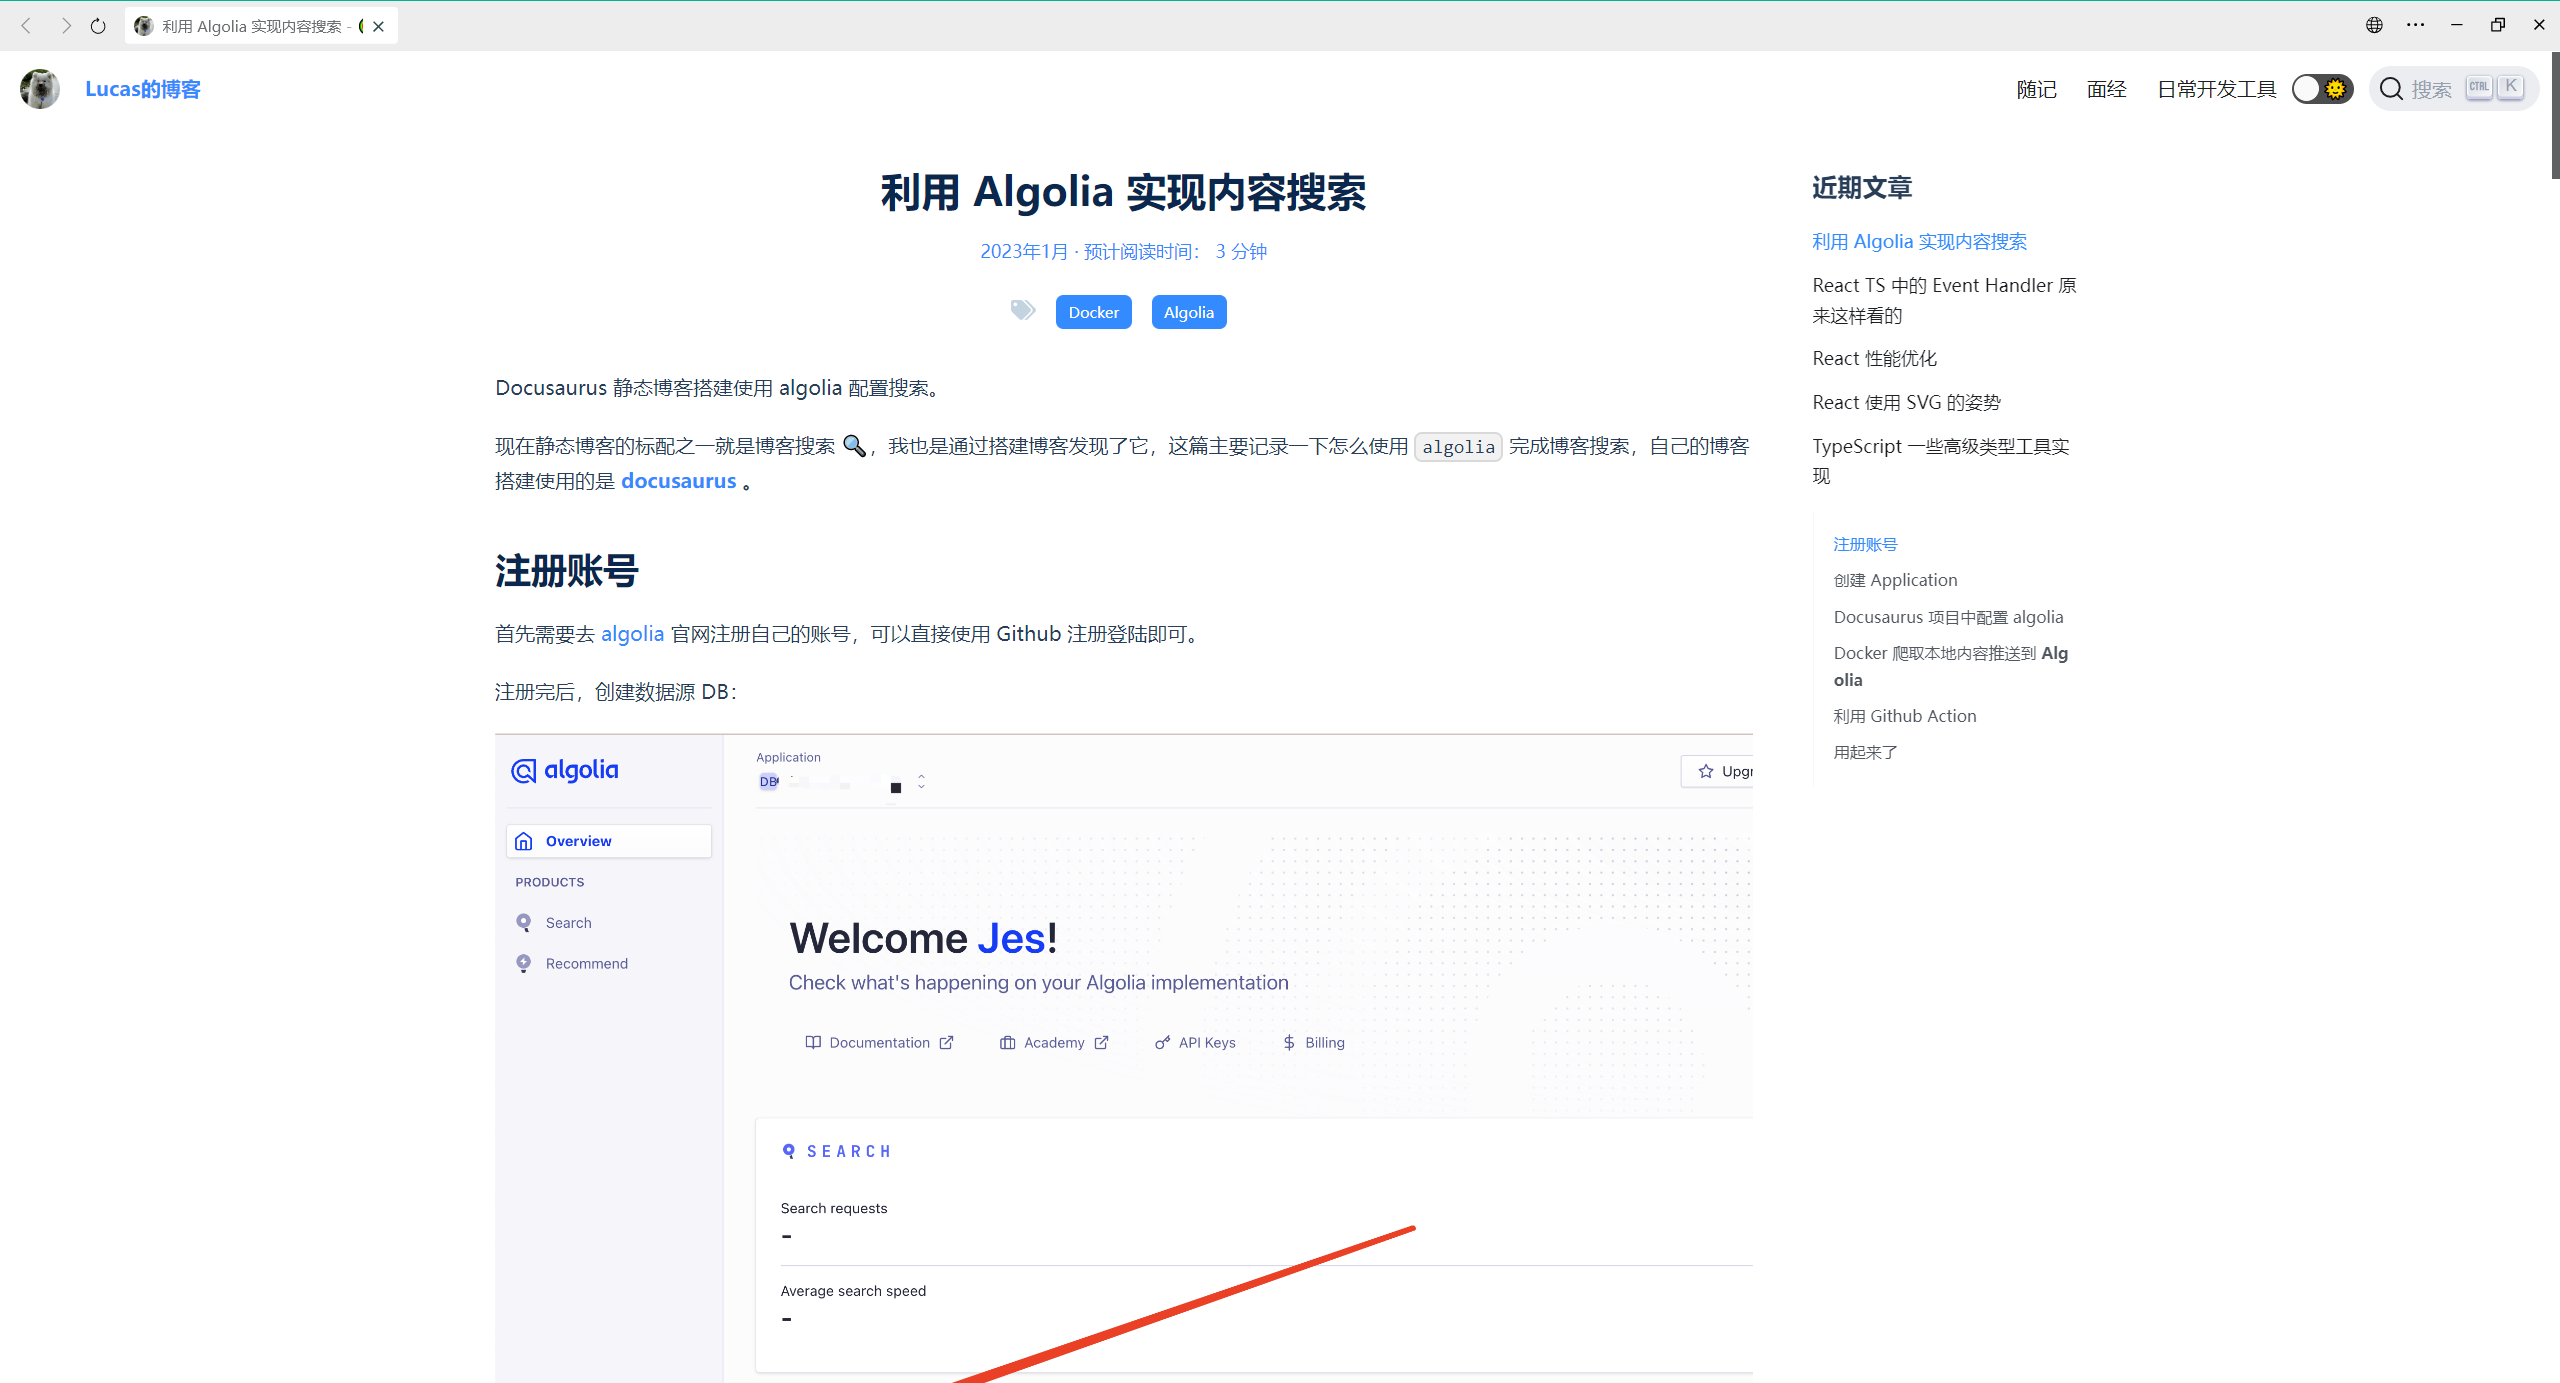Screen dimensions: 2560x1383
Task: Open the docusaurus link
Action: (x=678, y=481)
